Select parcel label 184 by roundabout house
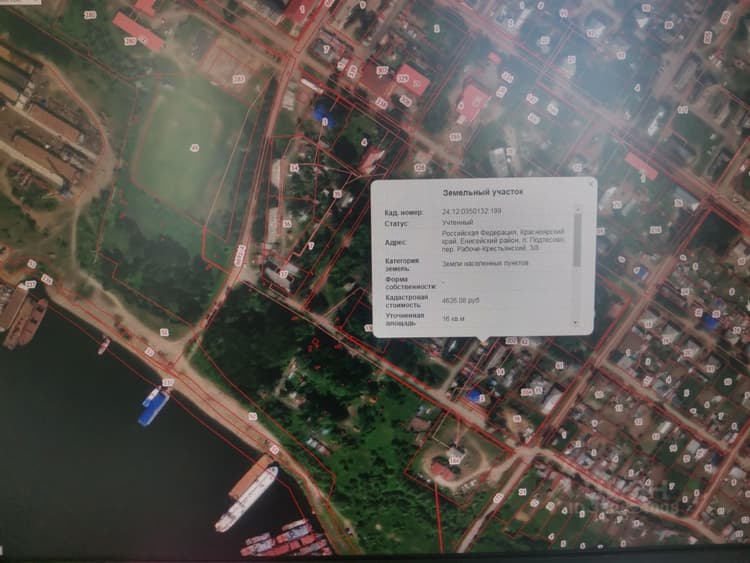Screen dimensions: 750x563 pos(454,461)
